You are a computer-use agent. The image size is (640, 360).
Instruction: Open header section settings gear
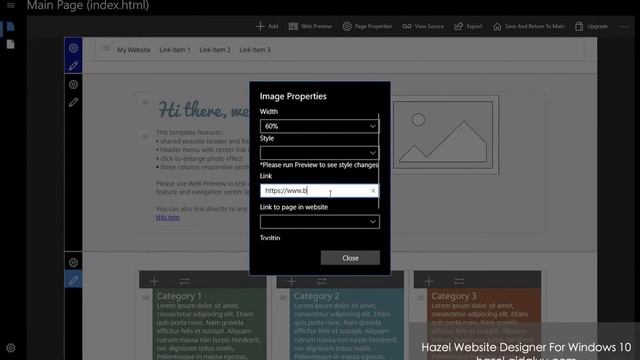click(x=73, y=48)
